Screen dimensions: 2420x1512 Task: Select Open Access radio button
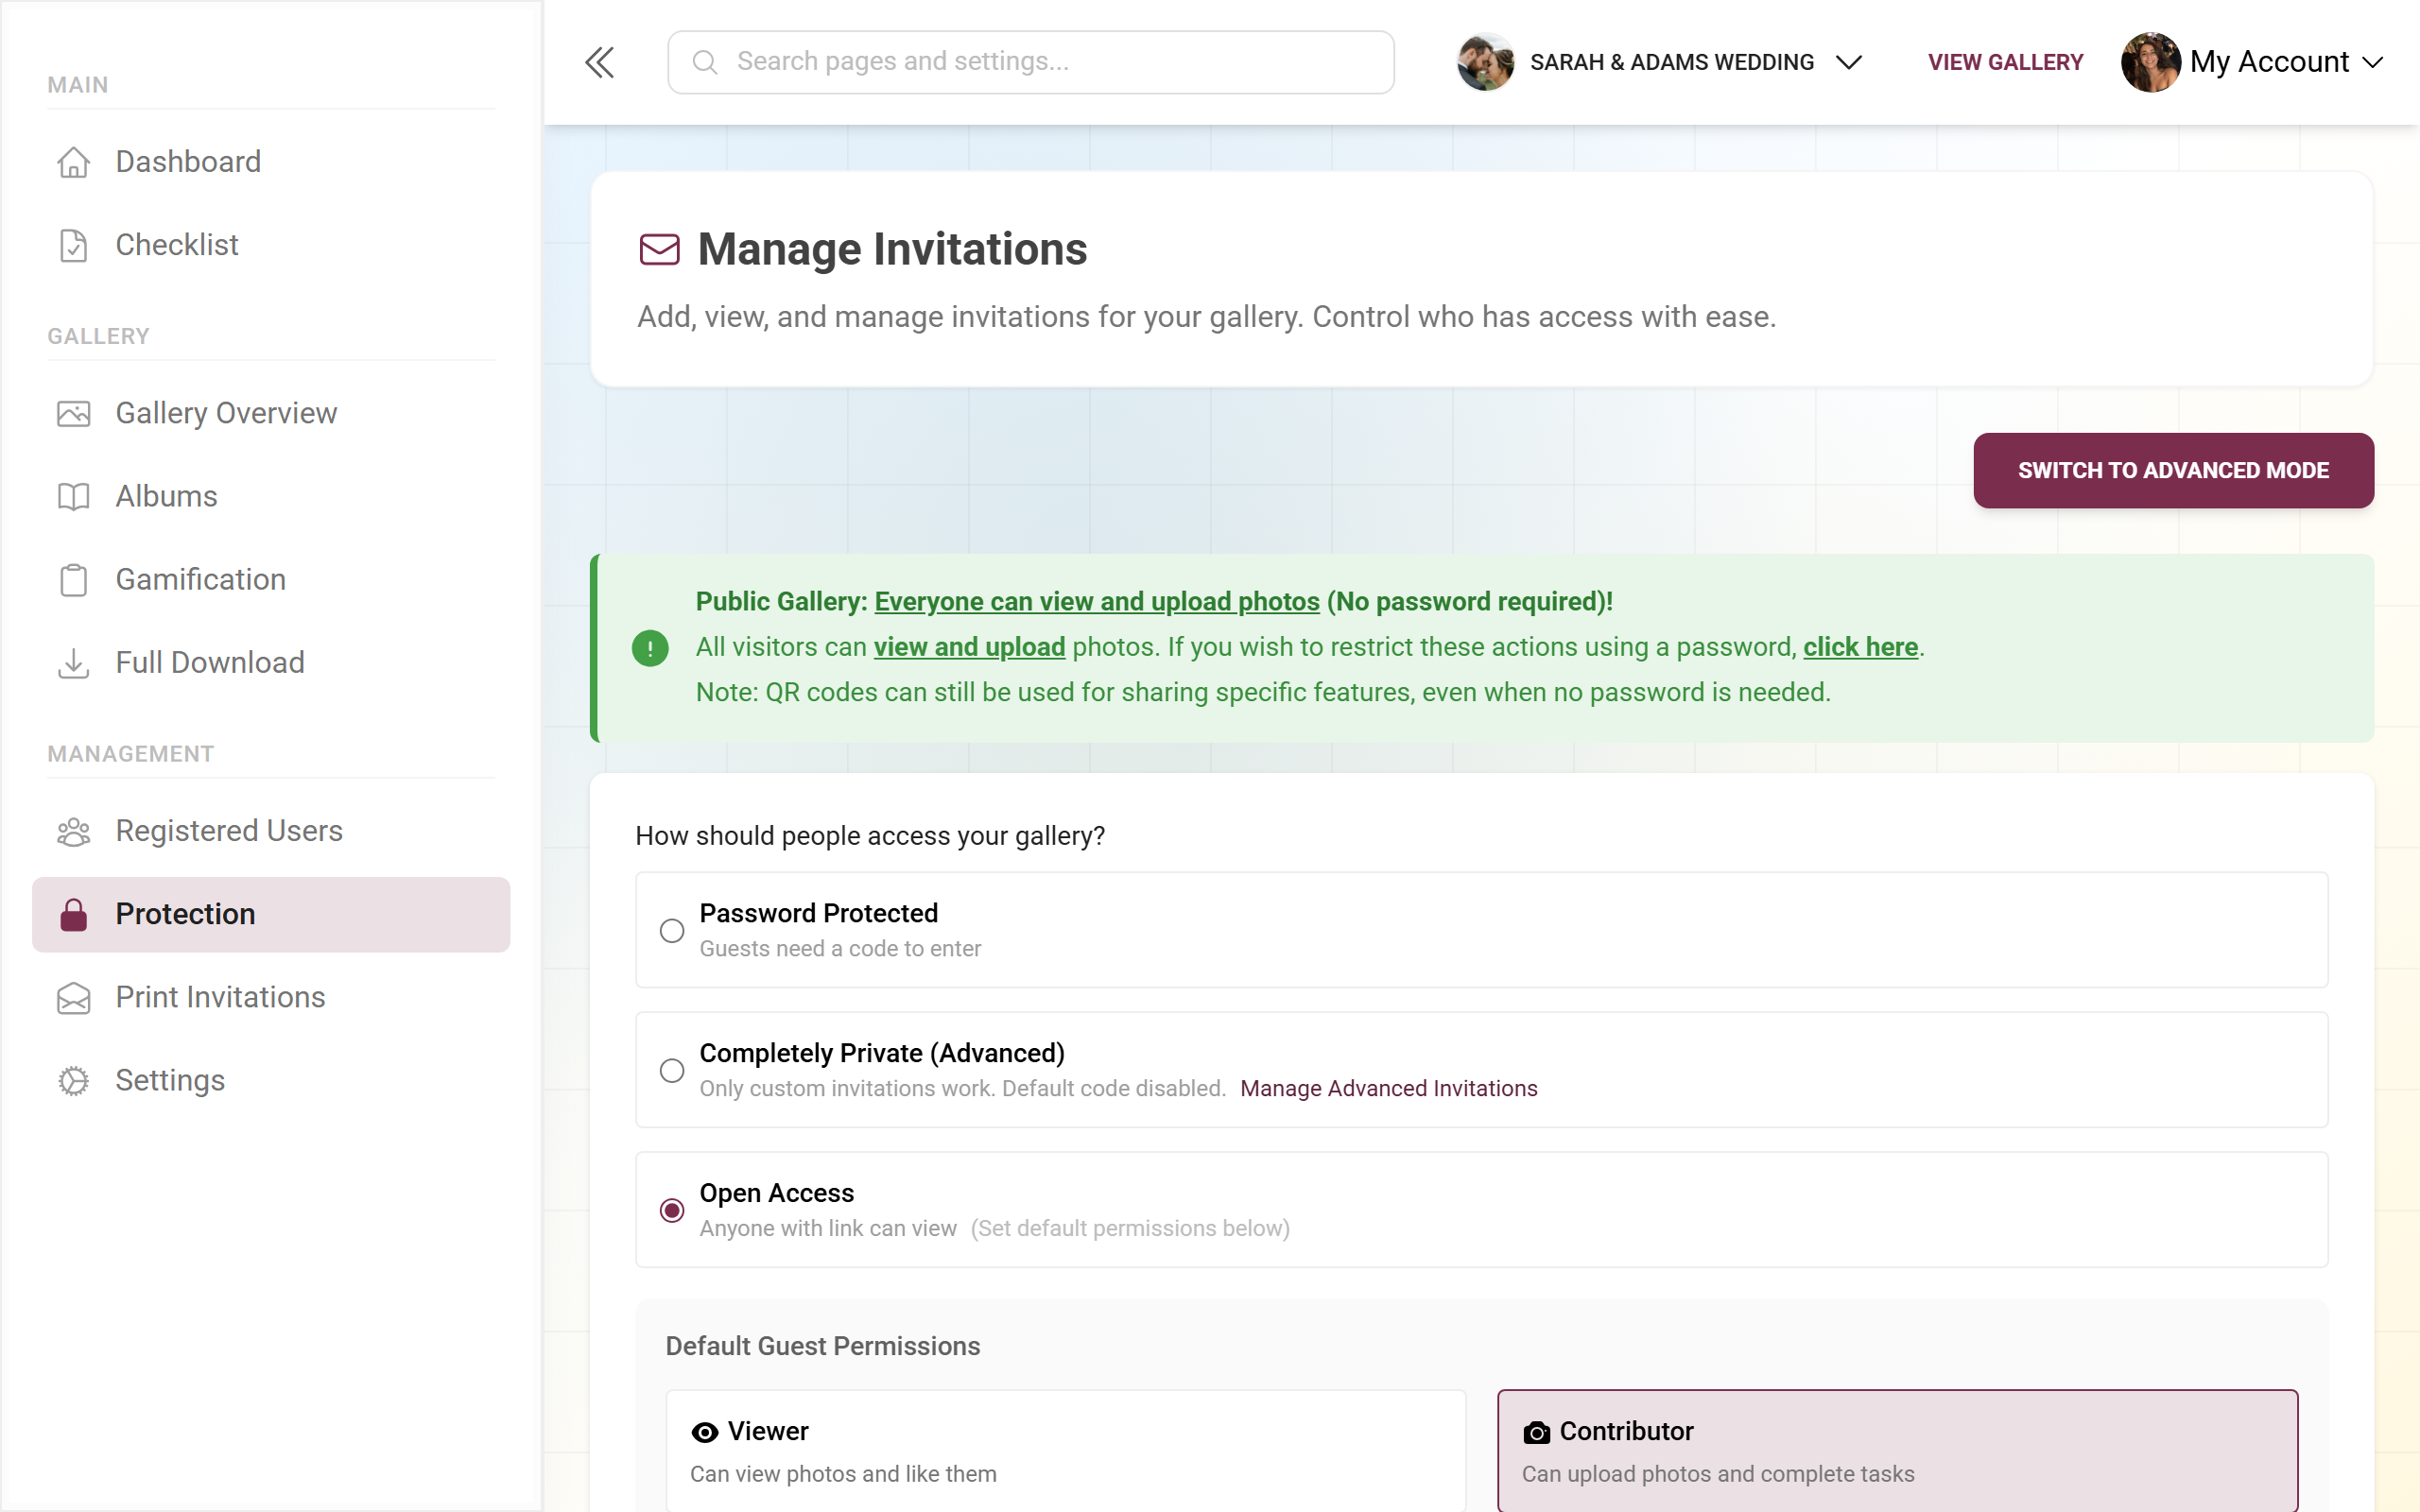pos(672,1211)
